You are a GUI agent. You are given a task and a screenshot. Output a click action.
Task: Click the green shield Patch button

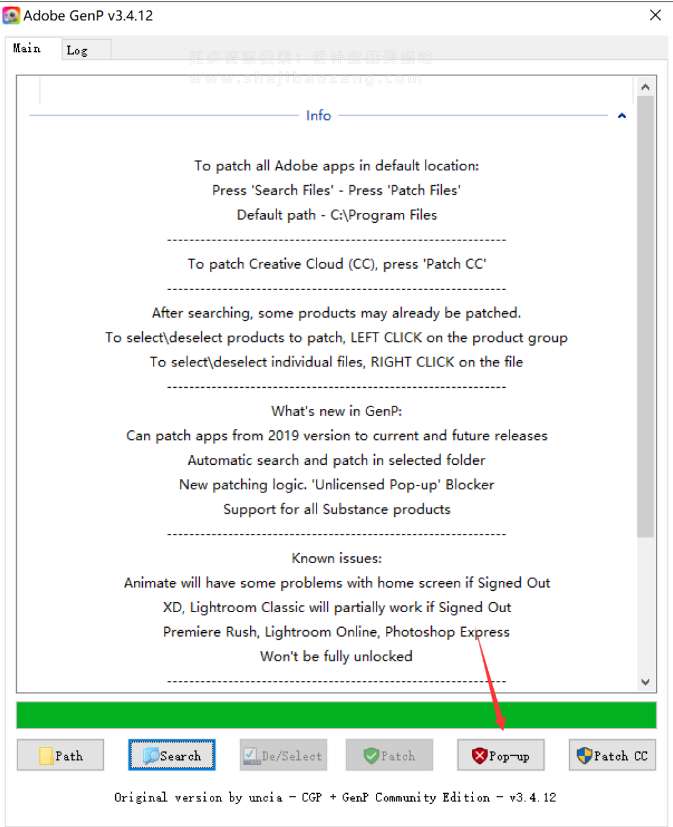[x=389, y=755]
